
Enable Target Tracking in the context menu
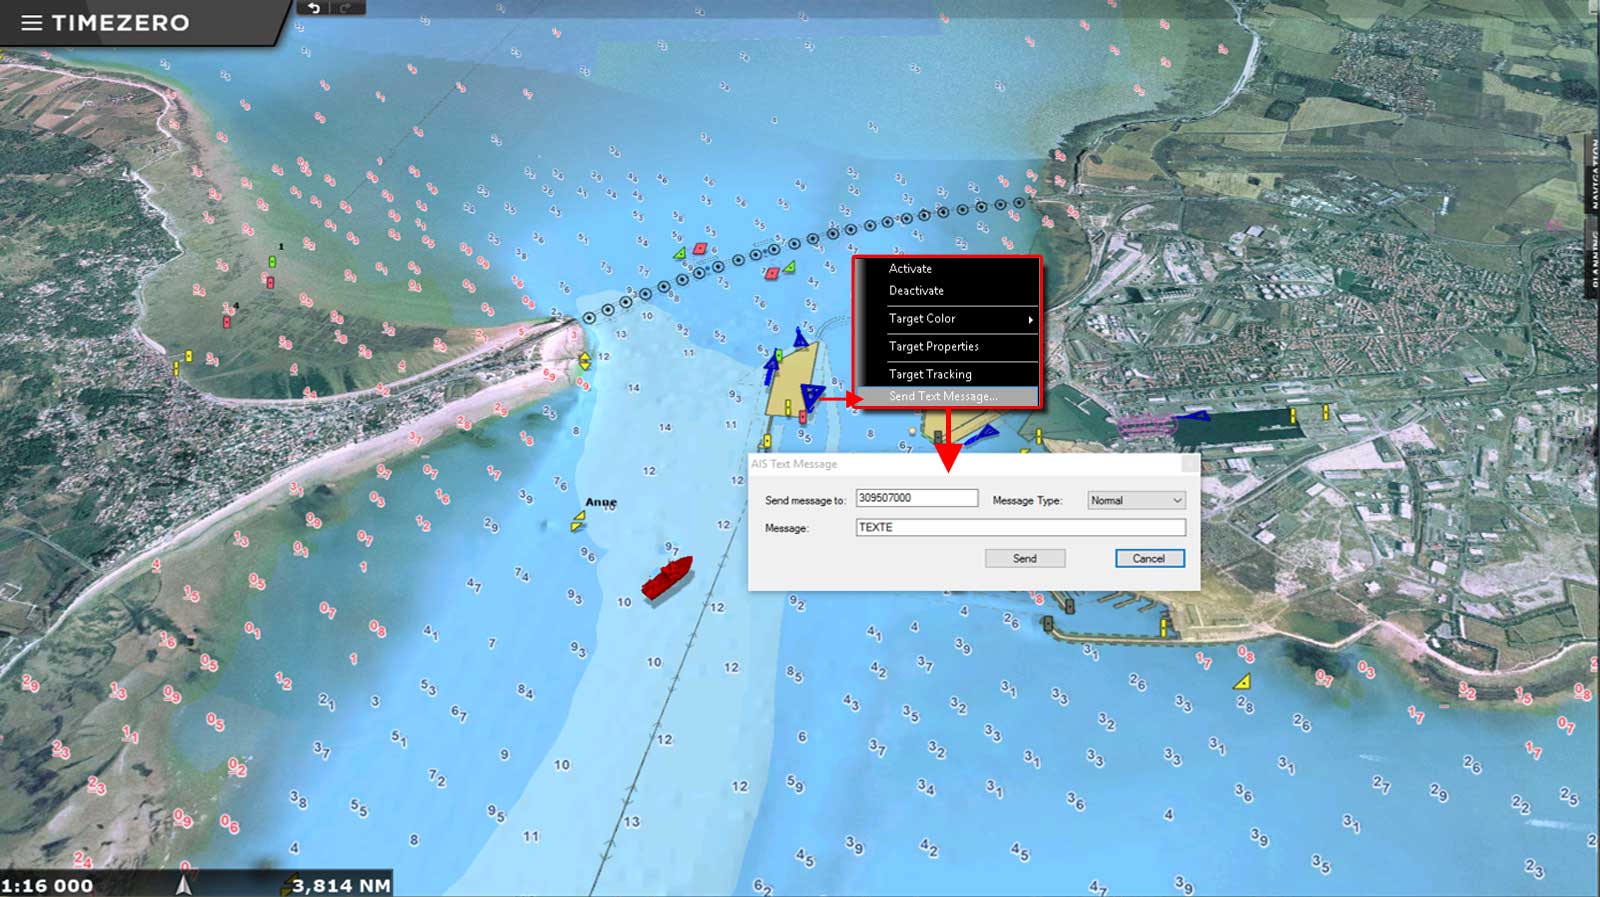tap(930, 374)
